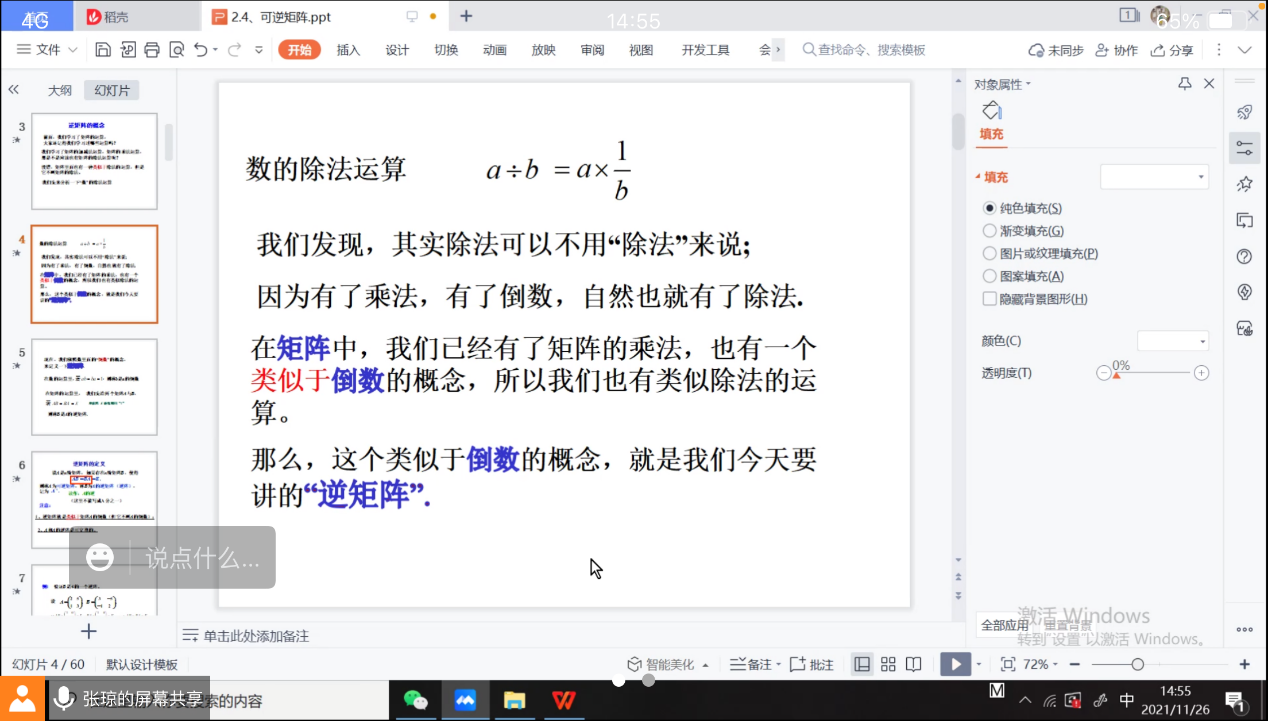Open the 插入 ribbon tab
The image size is (1268, 721).
[x=348, y=50]
